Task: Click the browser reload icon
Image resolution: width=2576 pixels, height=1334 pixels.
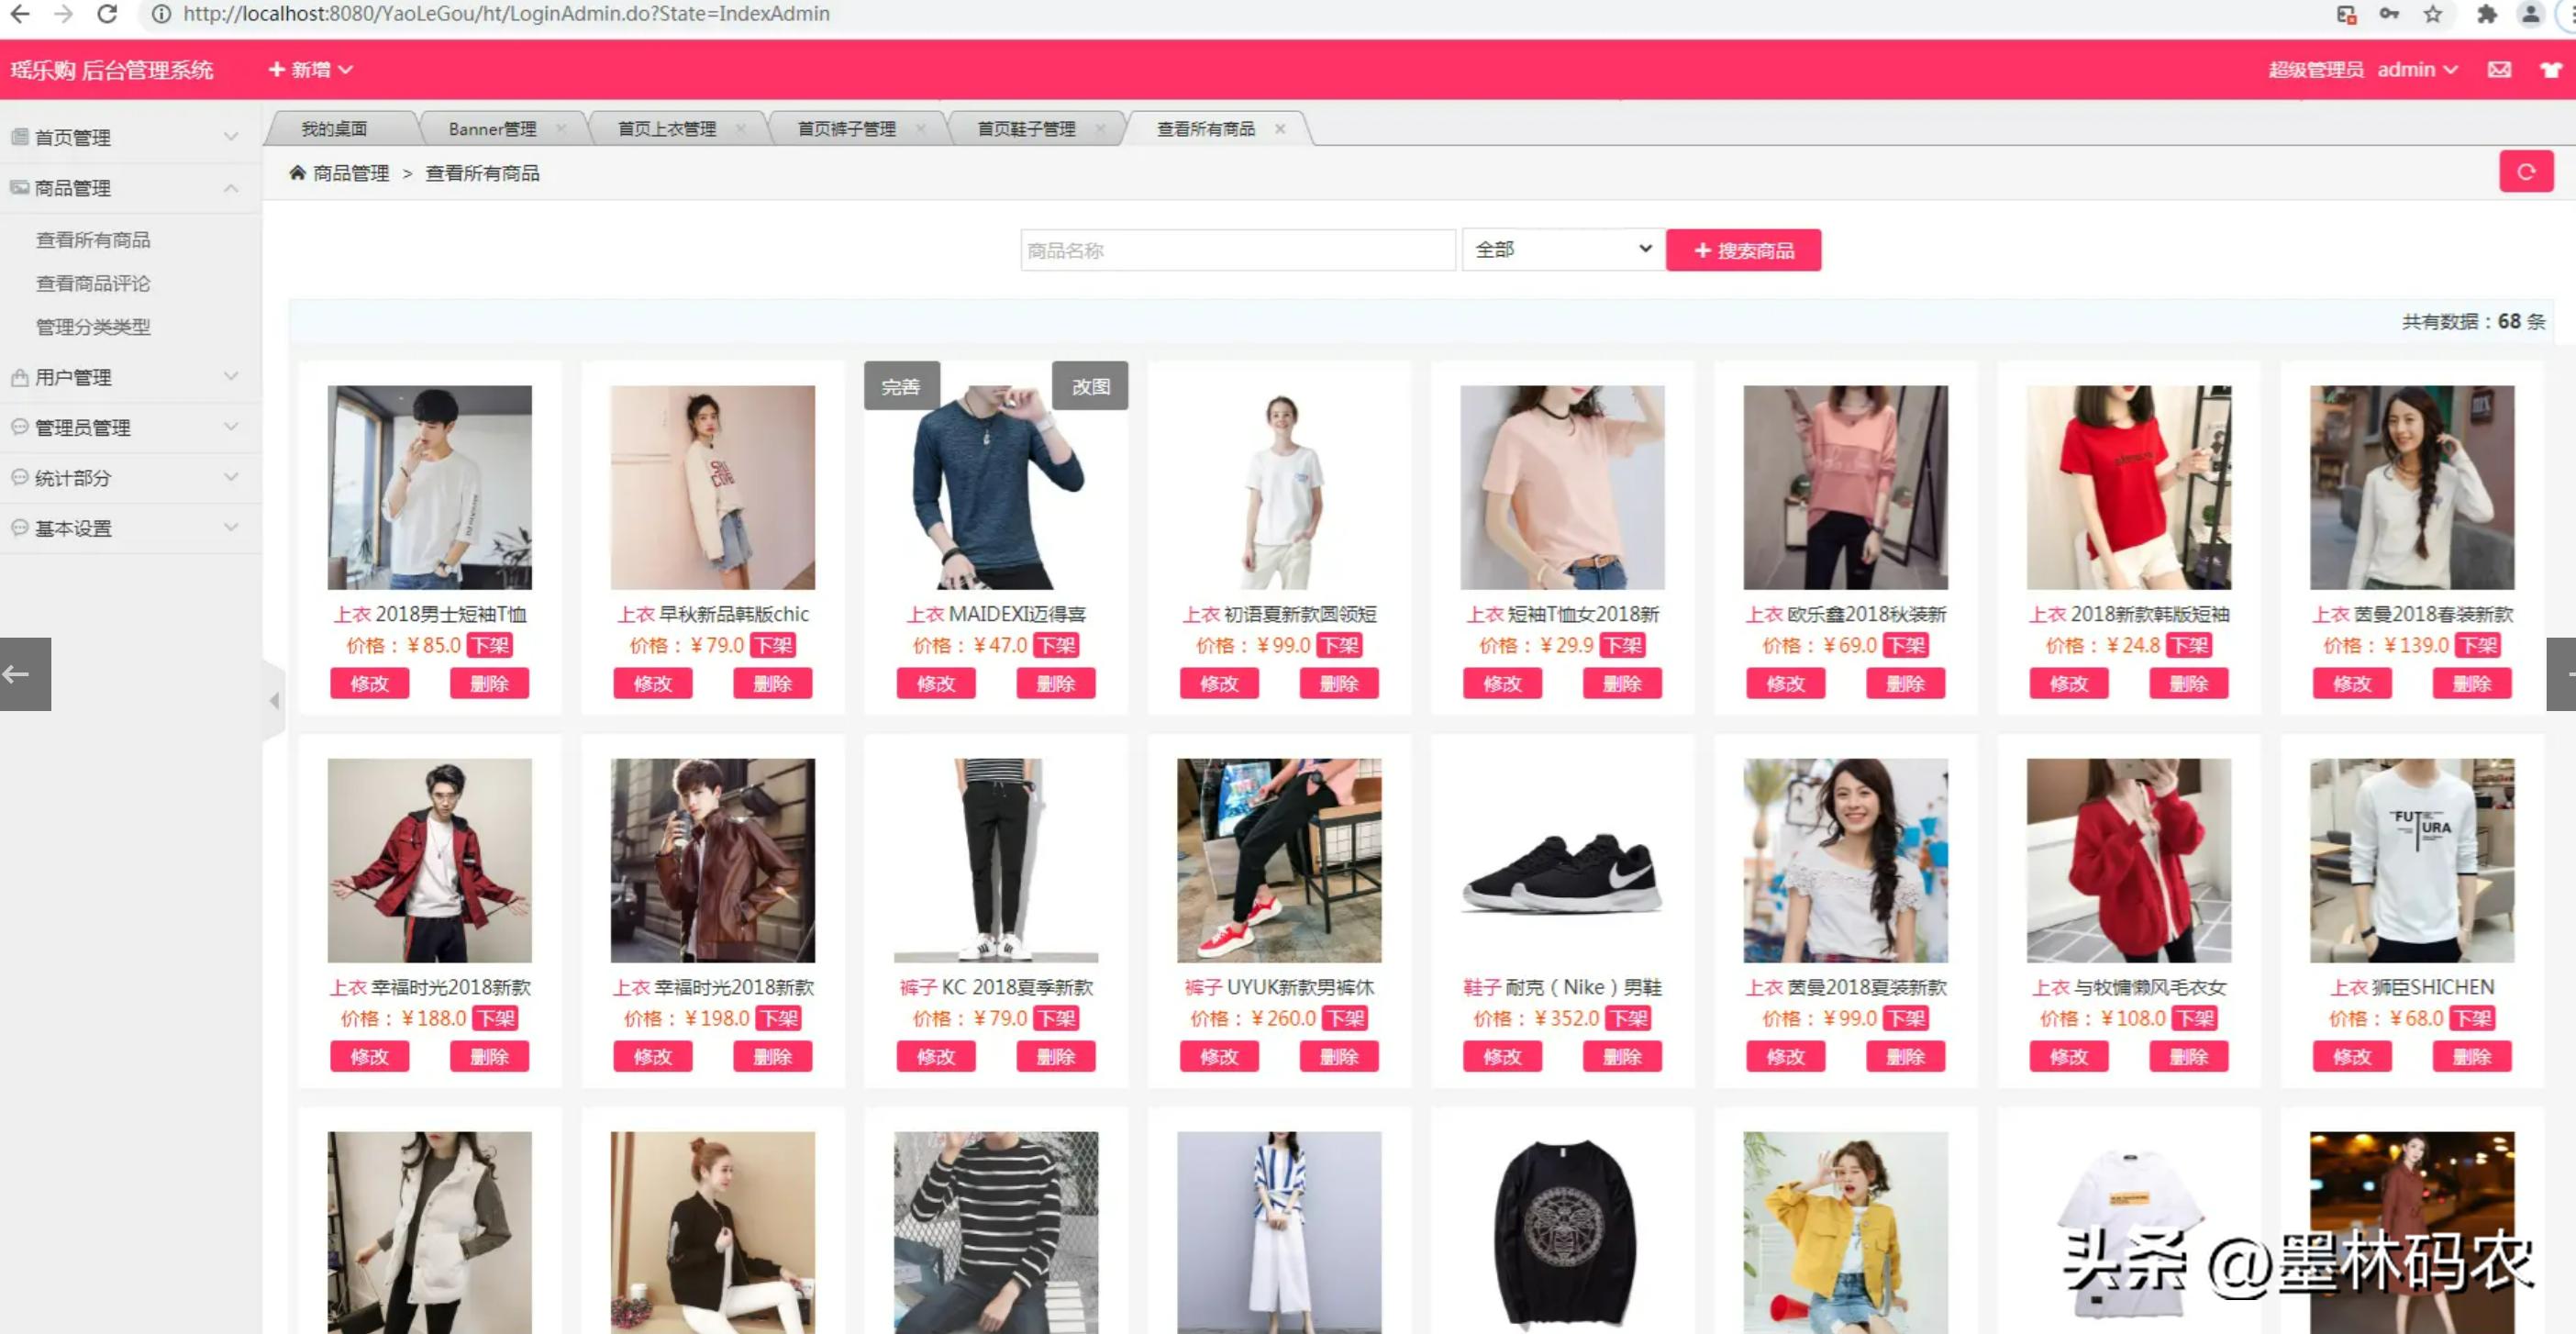Action: point(107,14)
